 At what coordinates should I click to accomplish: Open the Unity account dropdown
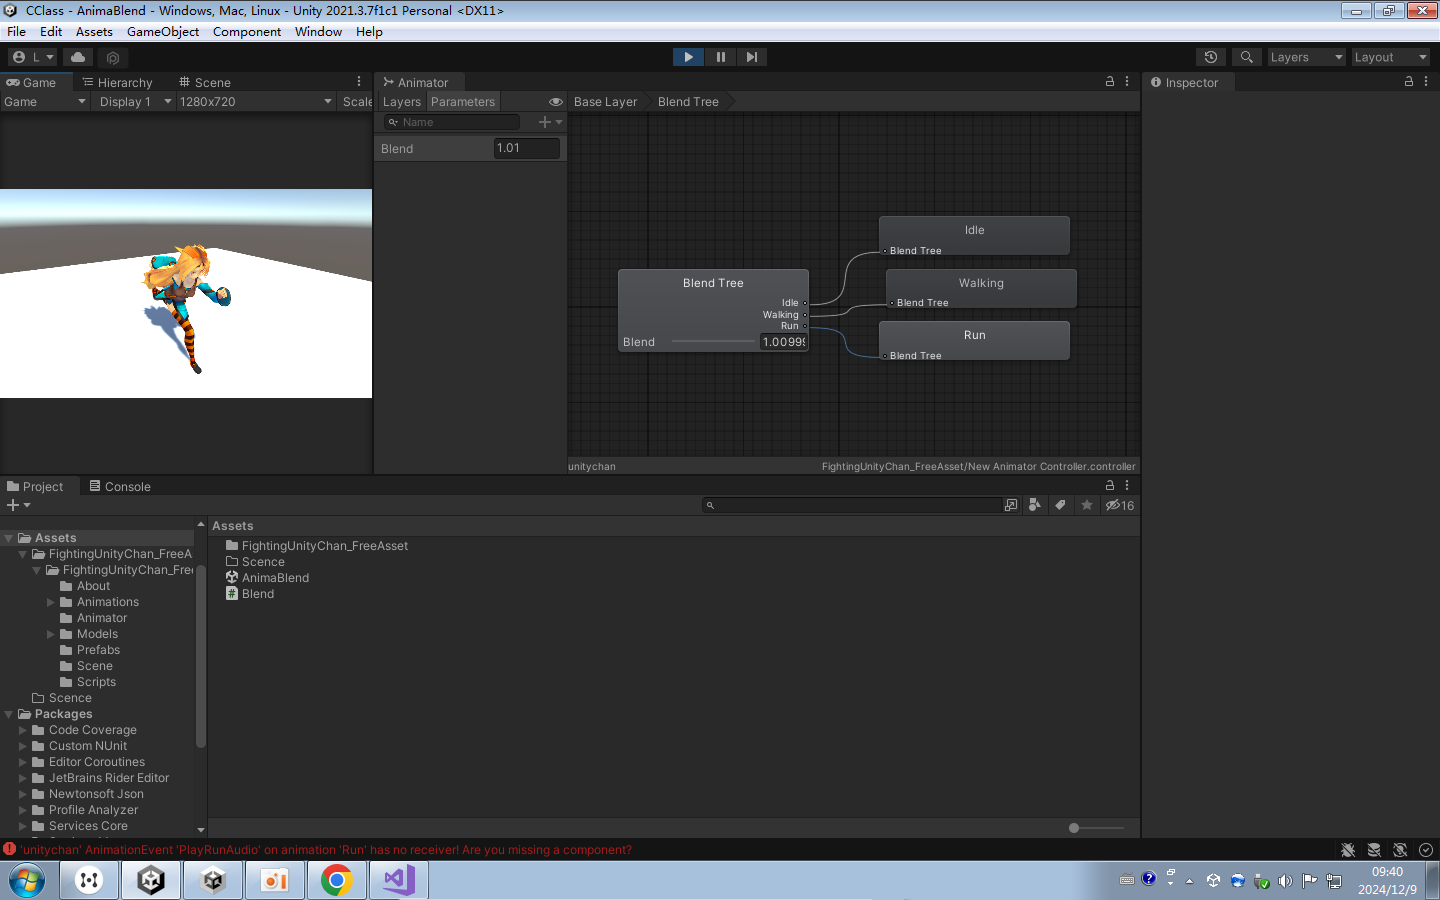33,57
